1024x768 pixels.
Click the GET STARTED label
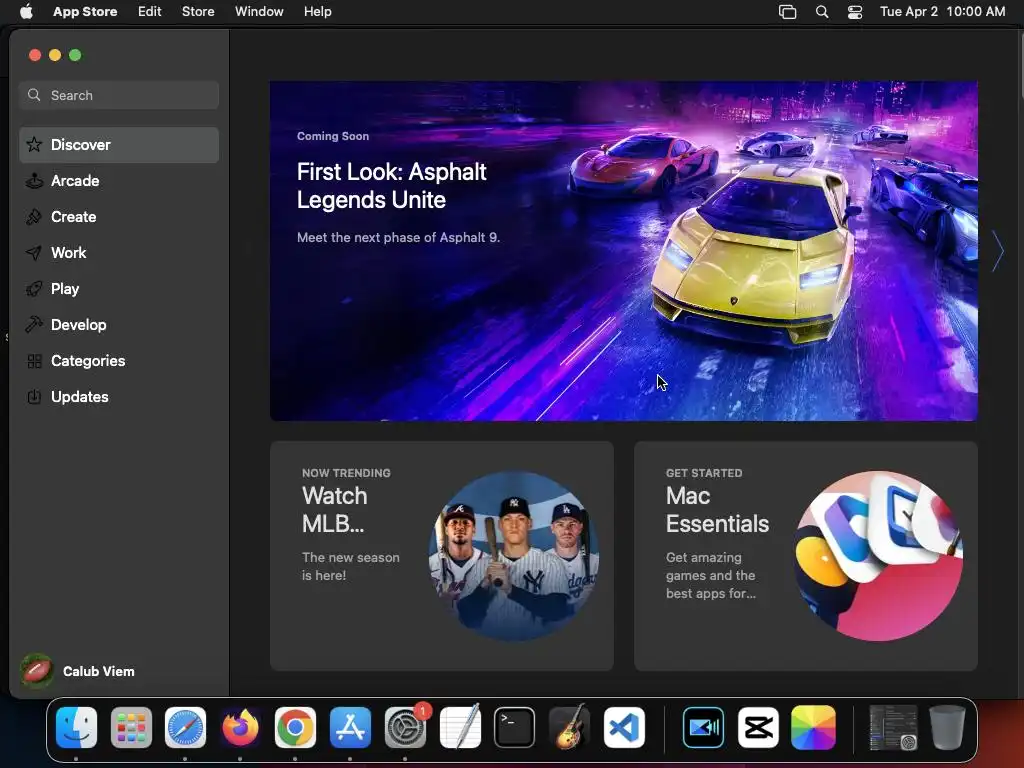coord(704,473)
